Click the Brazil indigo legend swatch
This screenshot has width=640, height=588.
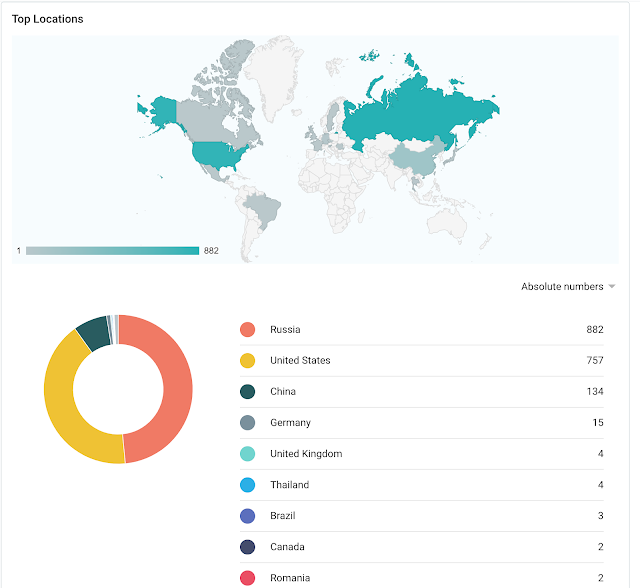247,516
